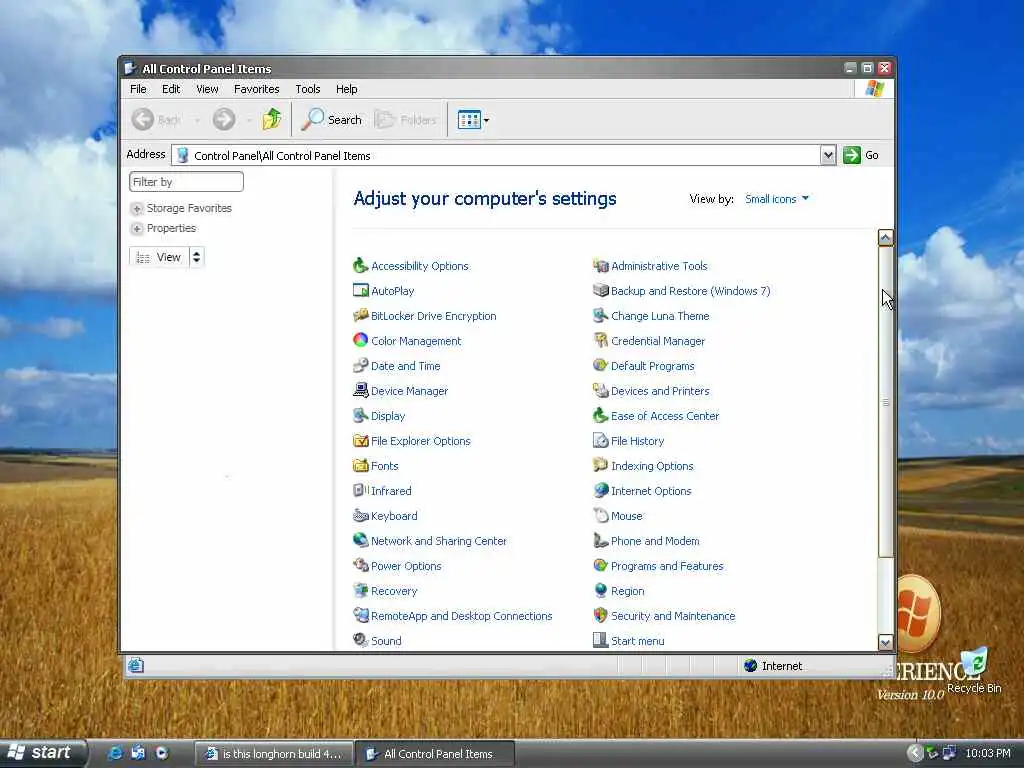Viewport: 1024px width, 768px height.
Task: Click the Forward navigation arrow
Action: [x=224, y=120]
